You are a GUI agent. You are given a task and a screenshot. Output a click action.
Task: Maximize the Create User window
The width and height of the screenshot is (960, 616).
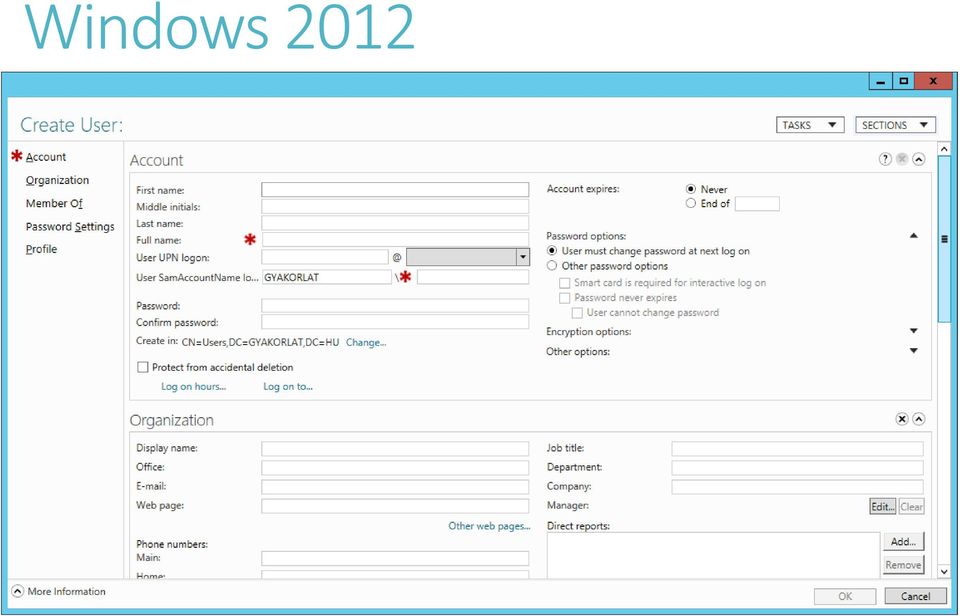point(904,81)
